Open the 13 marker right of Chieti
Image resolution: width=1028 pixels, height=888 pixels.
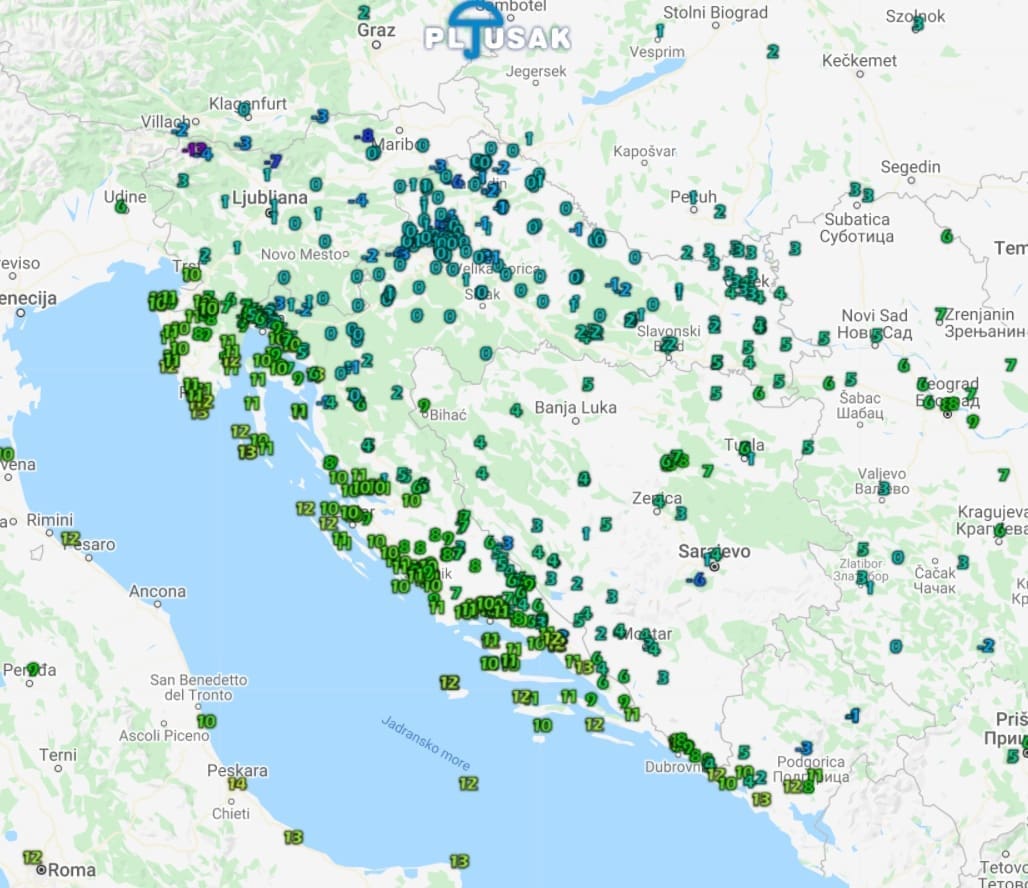(293, 837)
